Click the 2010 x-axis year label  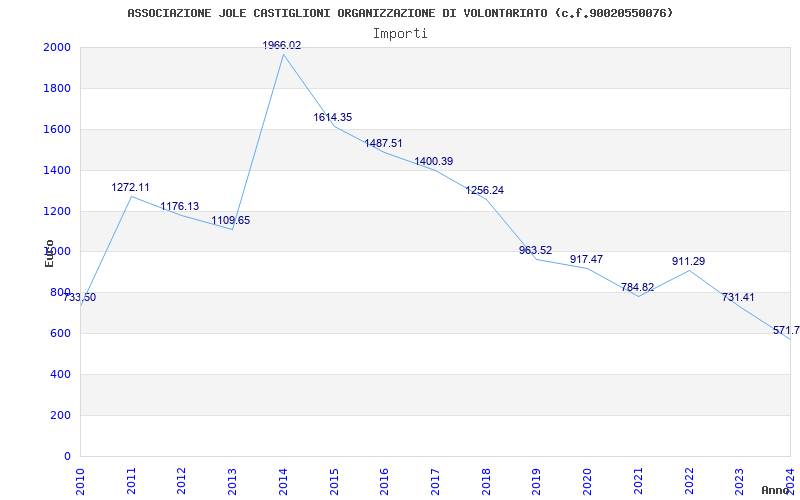coord(80,481)
